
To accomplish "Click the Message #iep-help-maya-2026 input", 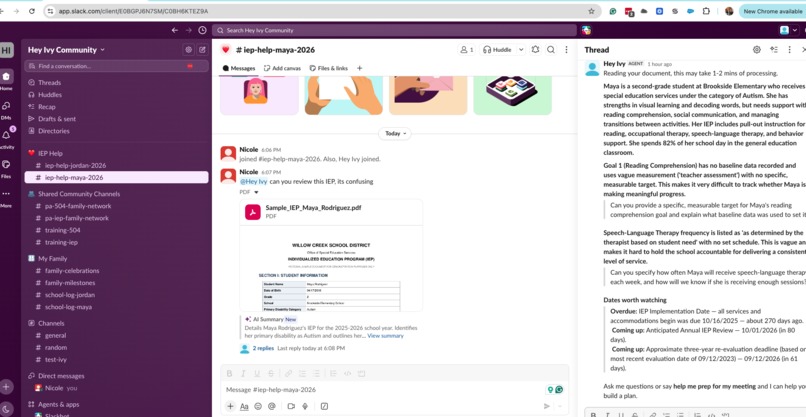I will [x=386, y=390].
